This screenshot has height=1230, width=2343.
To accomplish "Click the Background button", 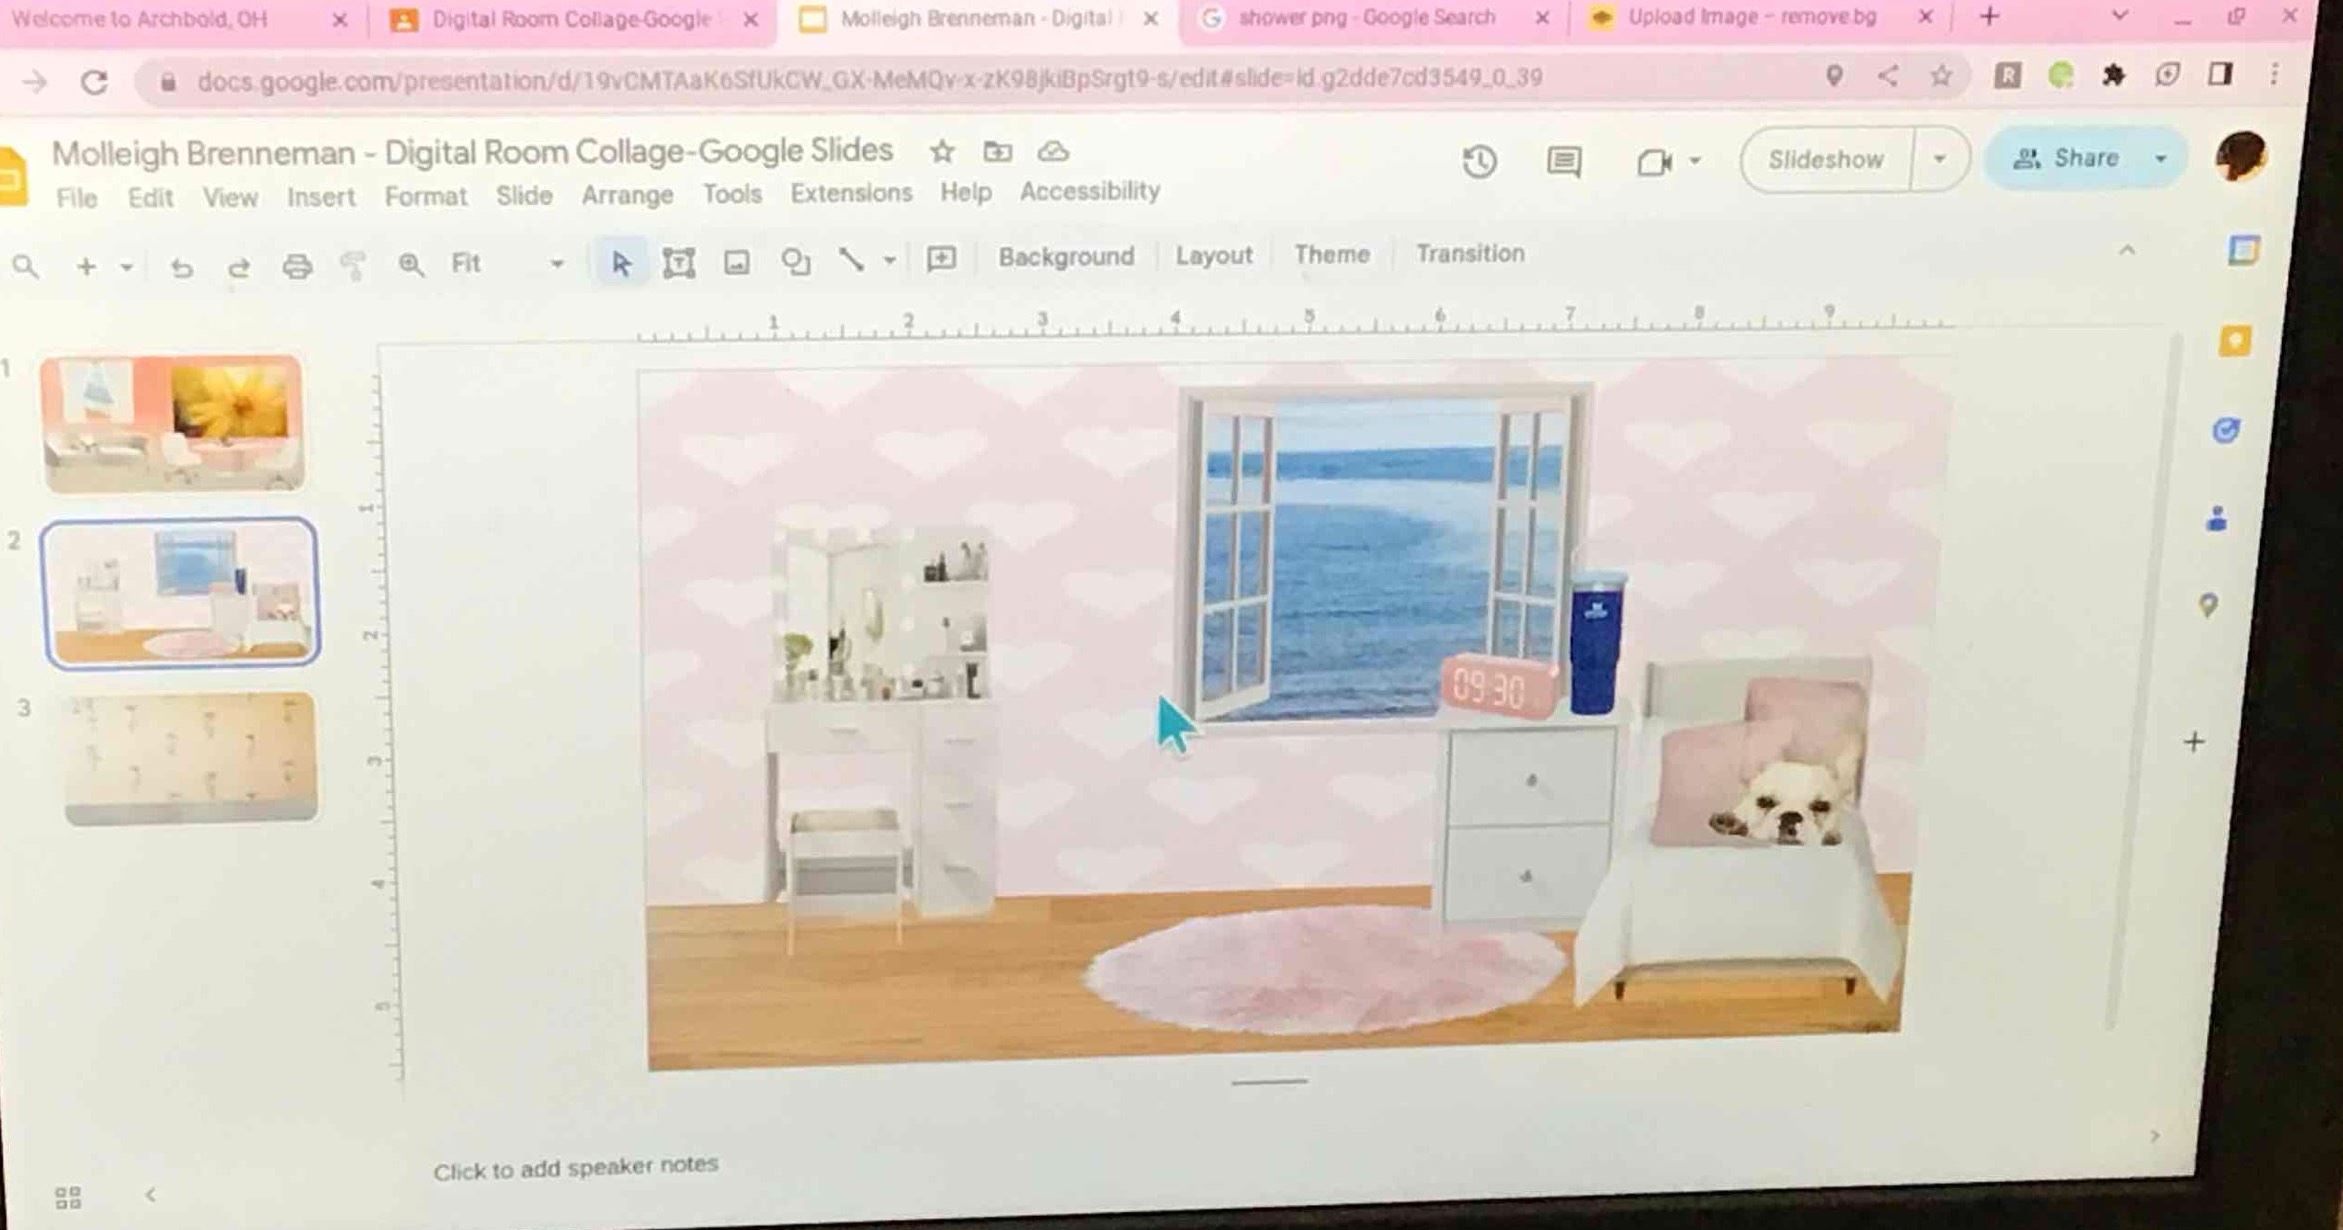I will point(1066,257).
